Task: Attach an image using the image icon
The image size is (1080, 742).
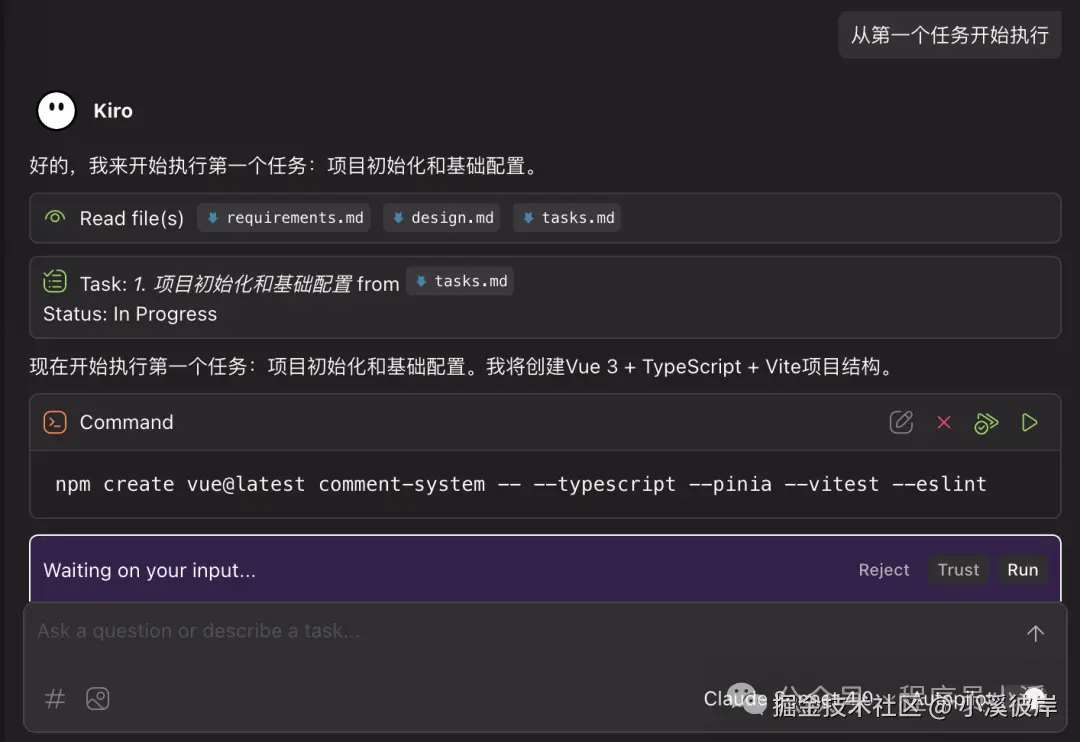Action: tap(97, 698)
